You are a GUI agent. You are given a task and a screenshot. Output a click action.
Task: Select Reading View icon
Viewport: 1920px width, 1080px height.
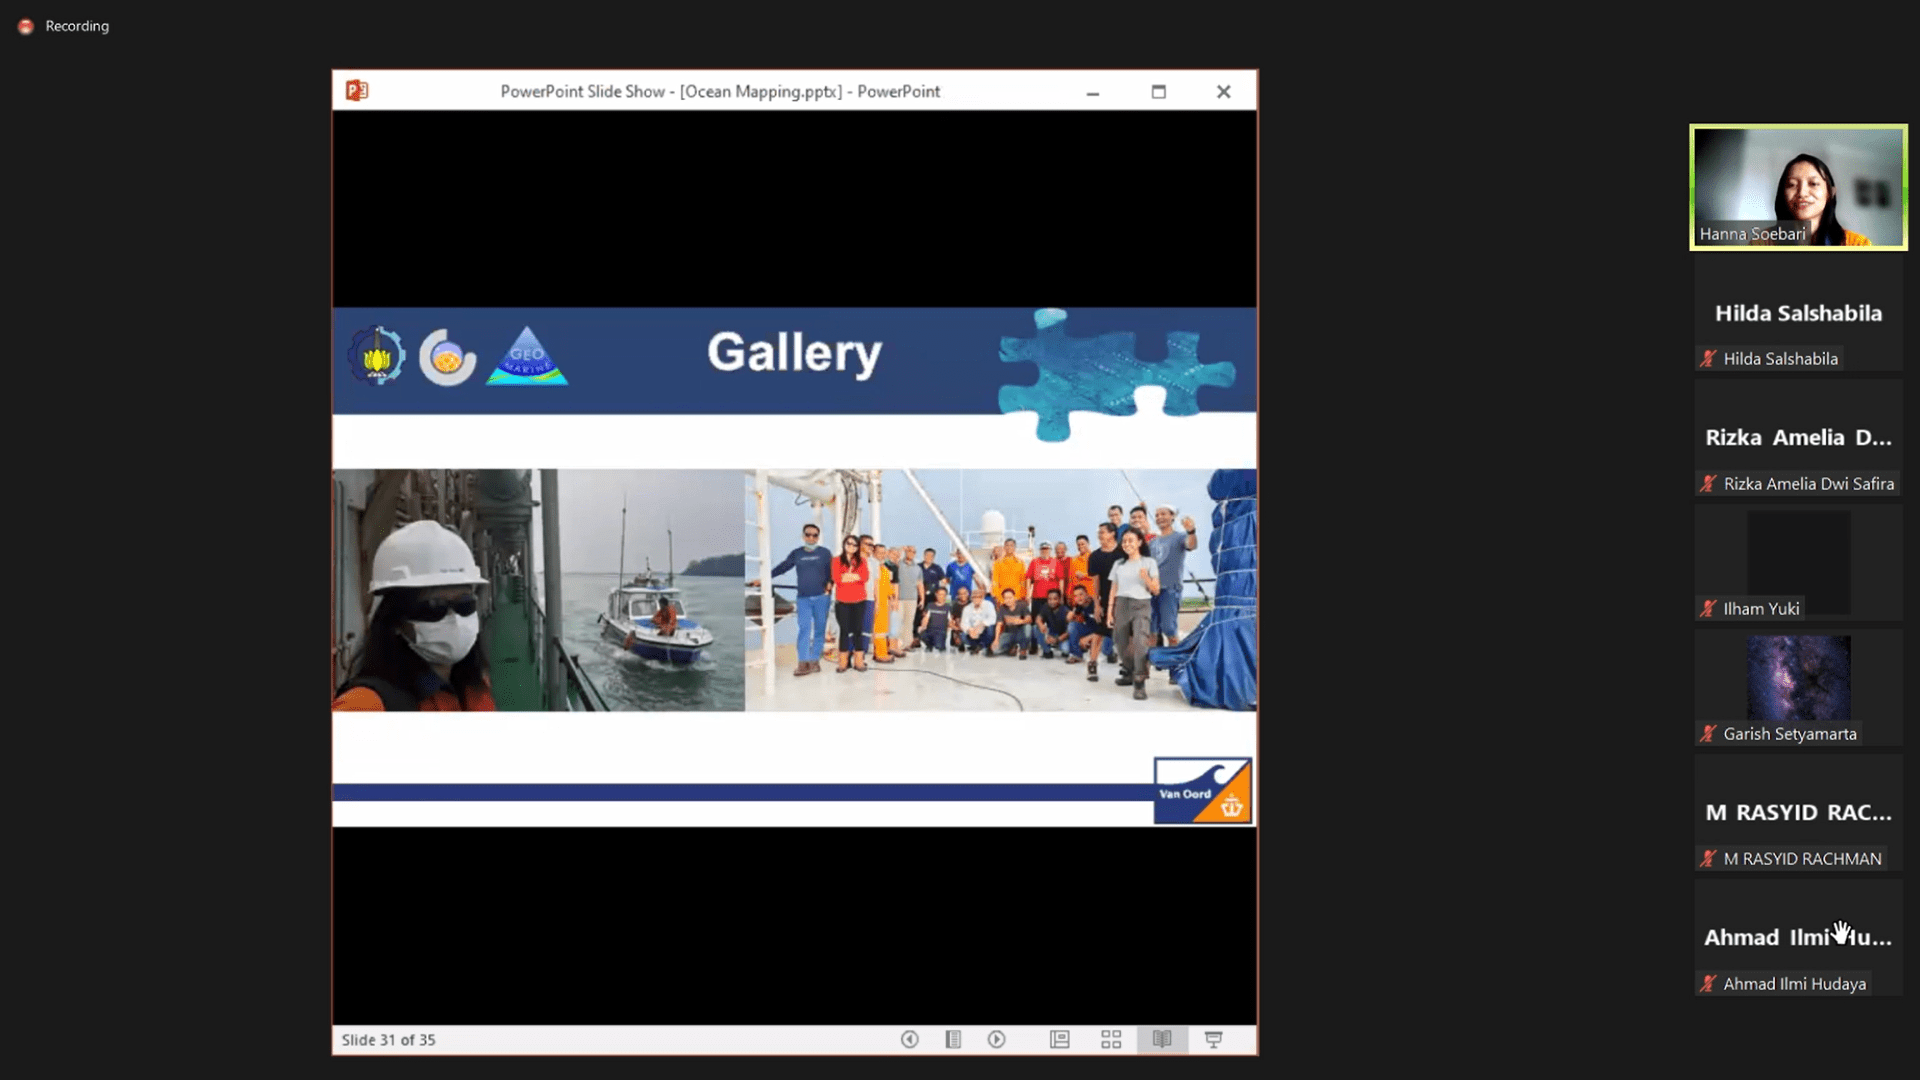click(1162, 1040)
